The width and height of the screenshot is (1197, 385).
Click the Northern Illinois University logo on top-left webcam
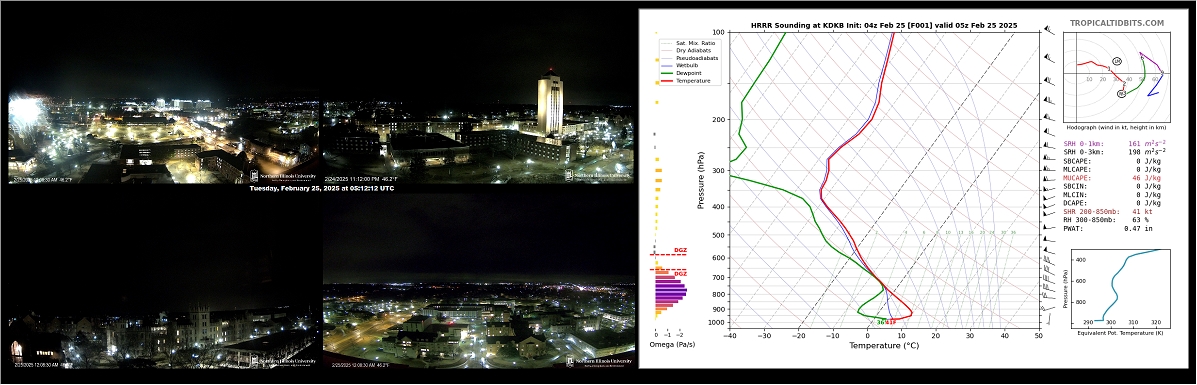pos(282,175)
